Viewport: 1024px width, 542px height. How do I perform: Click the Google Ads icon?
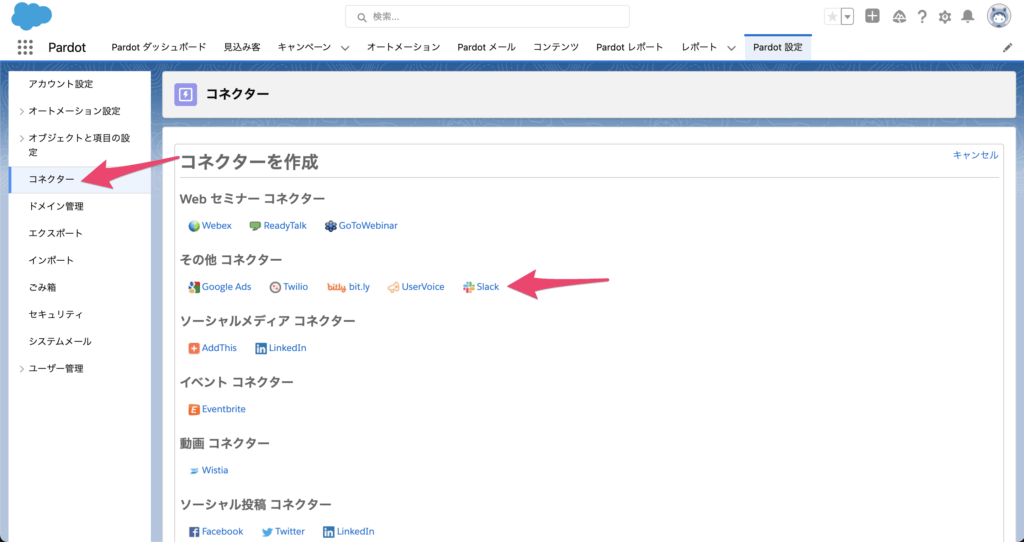pos(194,287)
